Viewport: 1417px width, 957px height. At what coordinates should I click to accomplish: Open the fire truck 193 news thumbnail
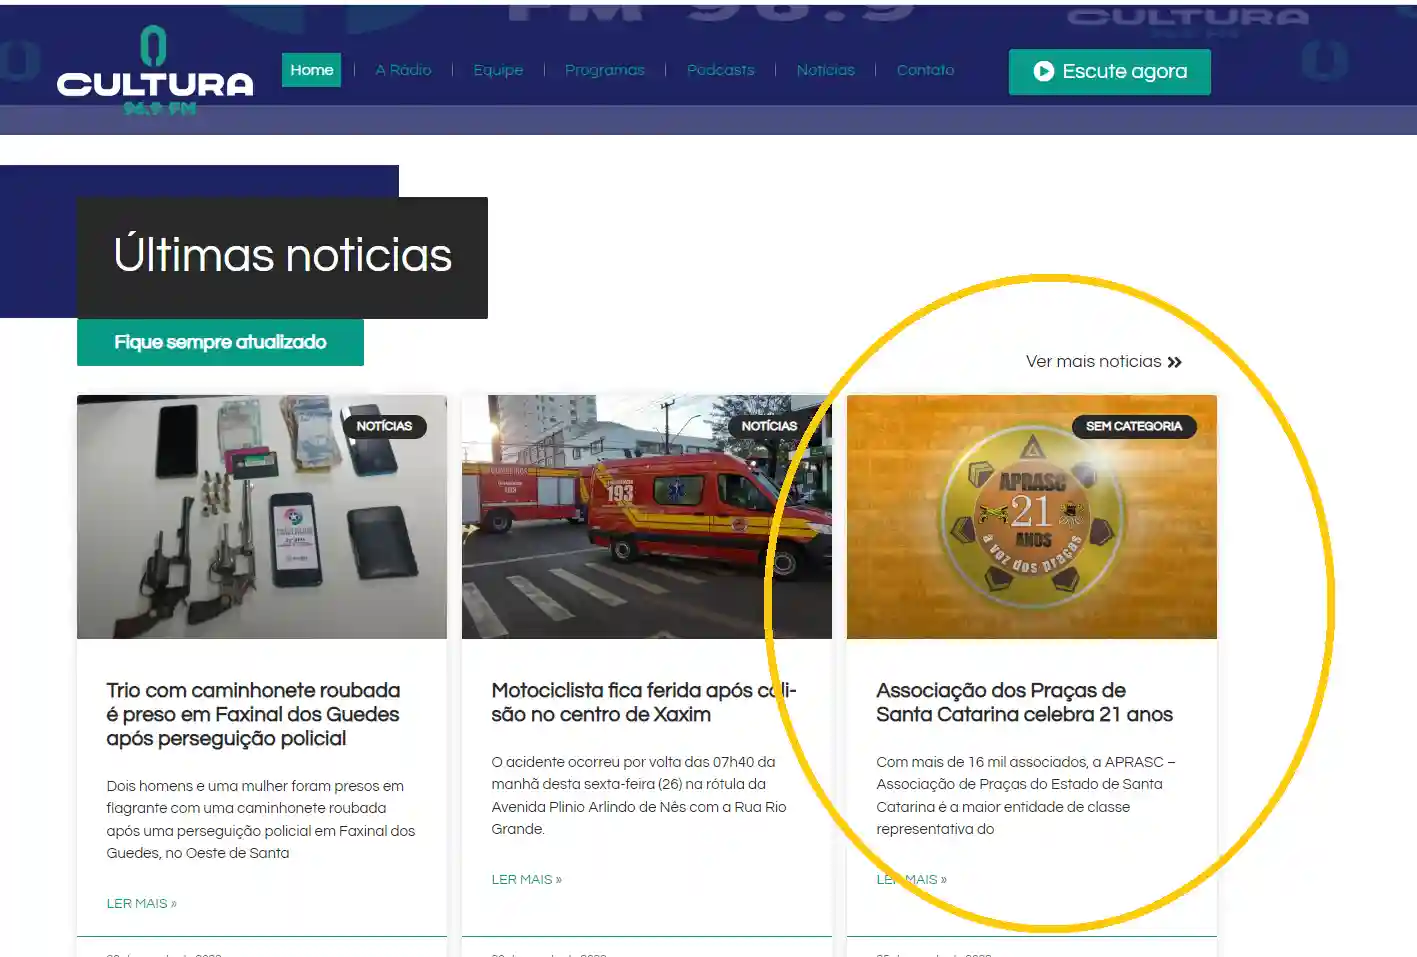click(x=646, y=517)
